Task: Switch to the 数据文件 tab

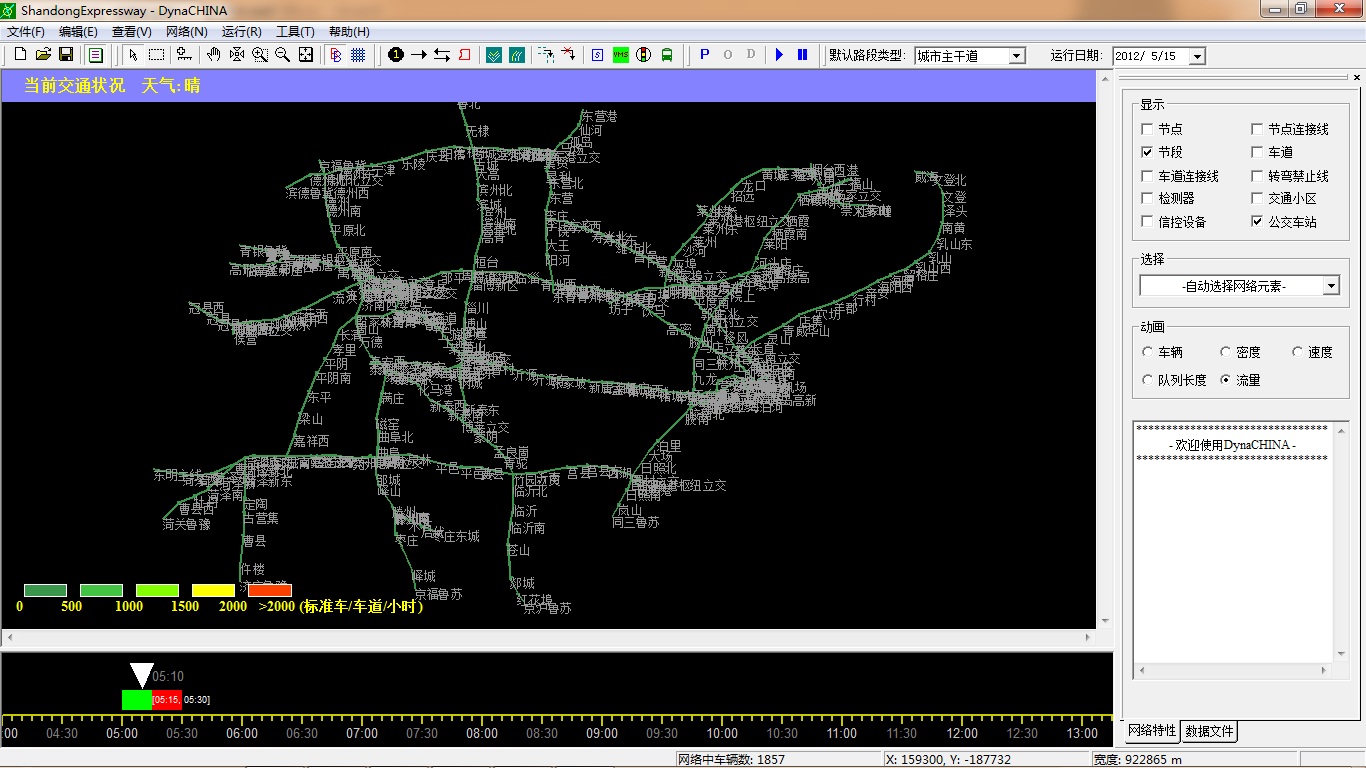Action: coord(1210,731)
